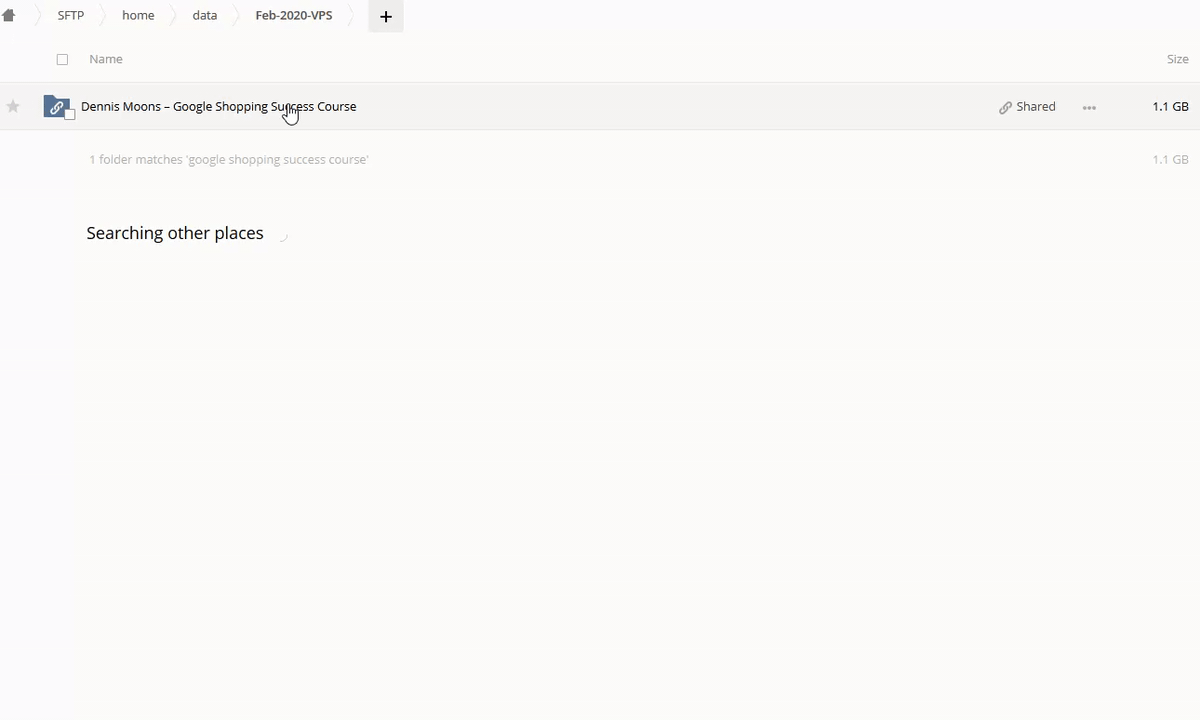Click the Shared button on the folder row
The height and width of the screenshot is (720, 1200).
pos(1027,106)
